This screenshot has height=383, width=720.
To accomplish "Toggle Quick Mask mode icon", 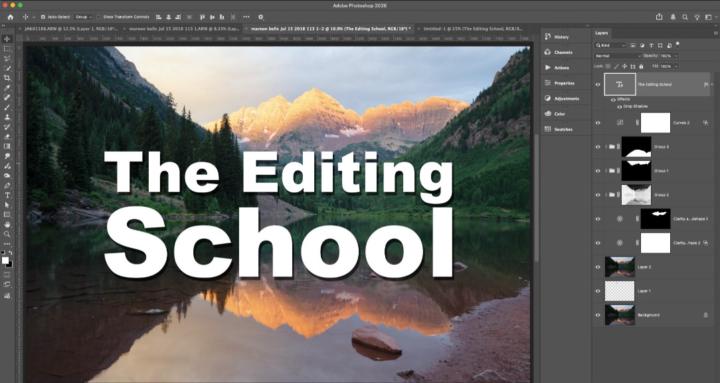I will click(x=7, y=275).
